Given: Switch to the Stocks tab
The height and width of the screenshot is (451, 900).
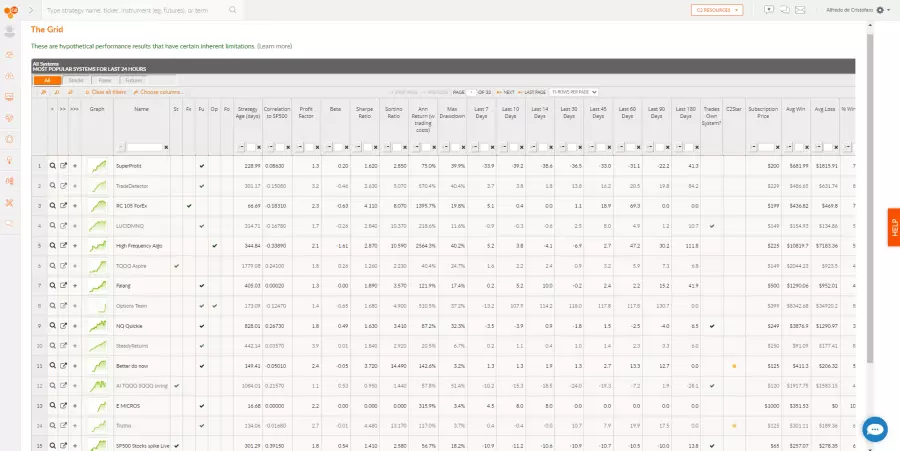Looking at the screenshot, I should (76, 81).
